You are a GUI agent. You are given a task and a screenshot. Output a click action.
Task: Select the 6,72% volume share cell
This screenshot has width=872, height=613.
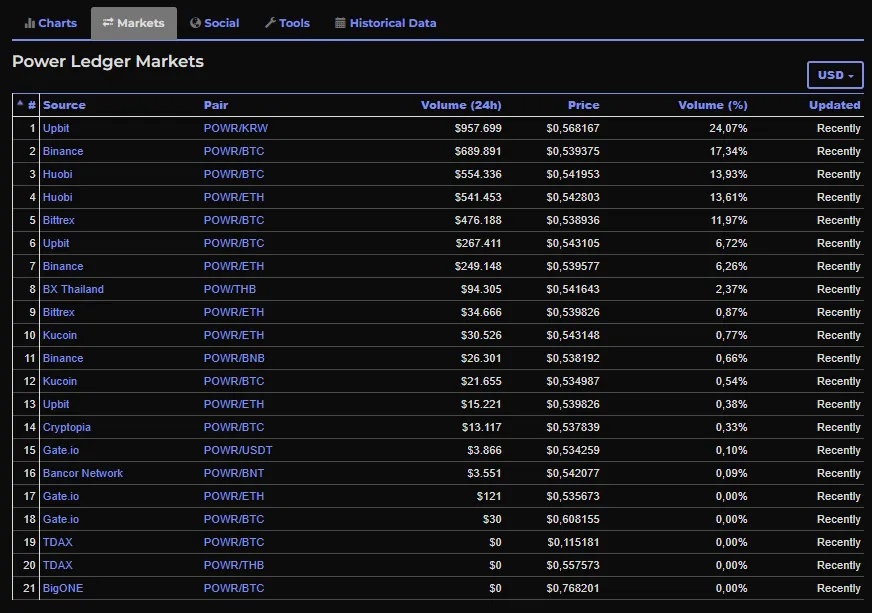click(731, 243)
